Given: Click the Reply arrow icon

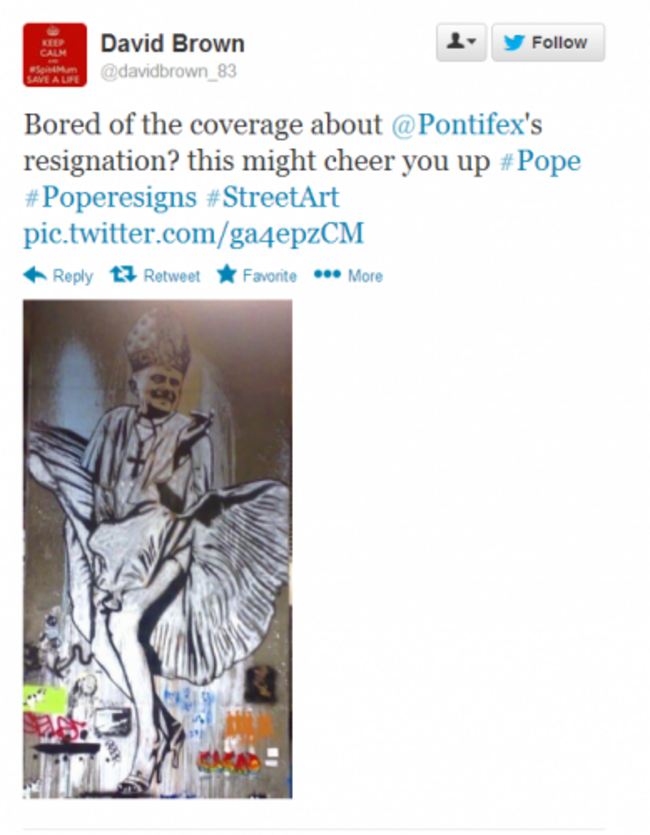Looking at the screenshot, I should click(35, 275).
